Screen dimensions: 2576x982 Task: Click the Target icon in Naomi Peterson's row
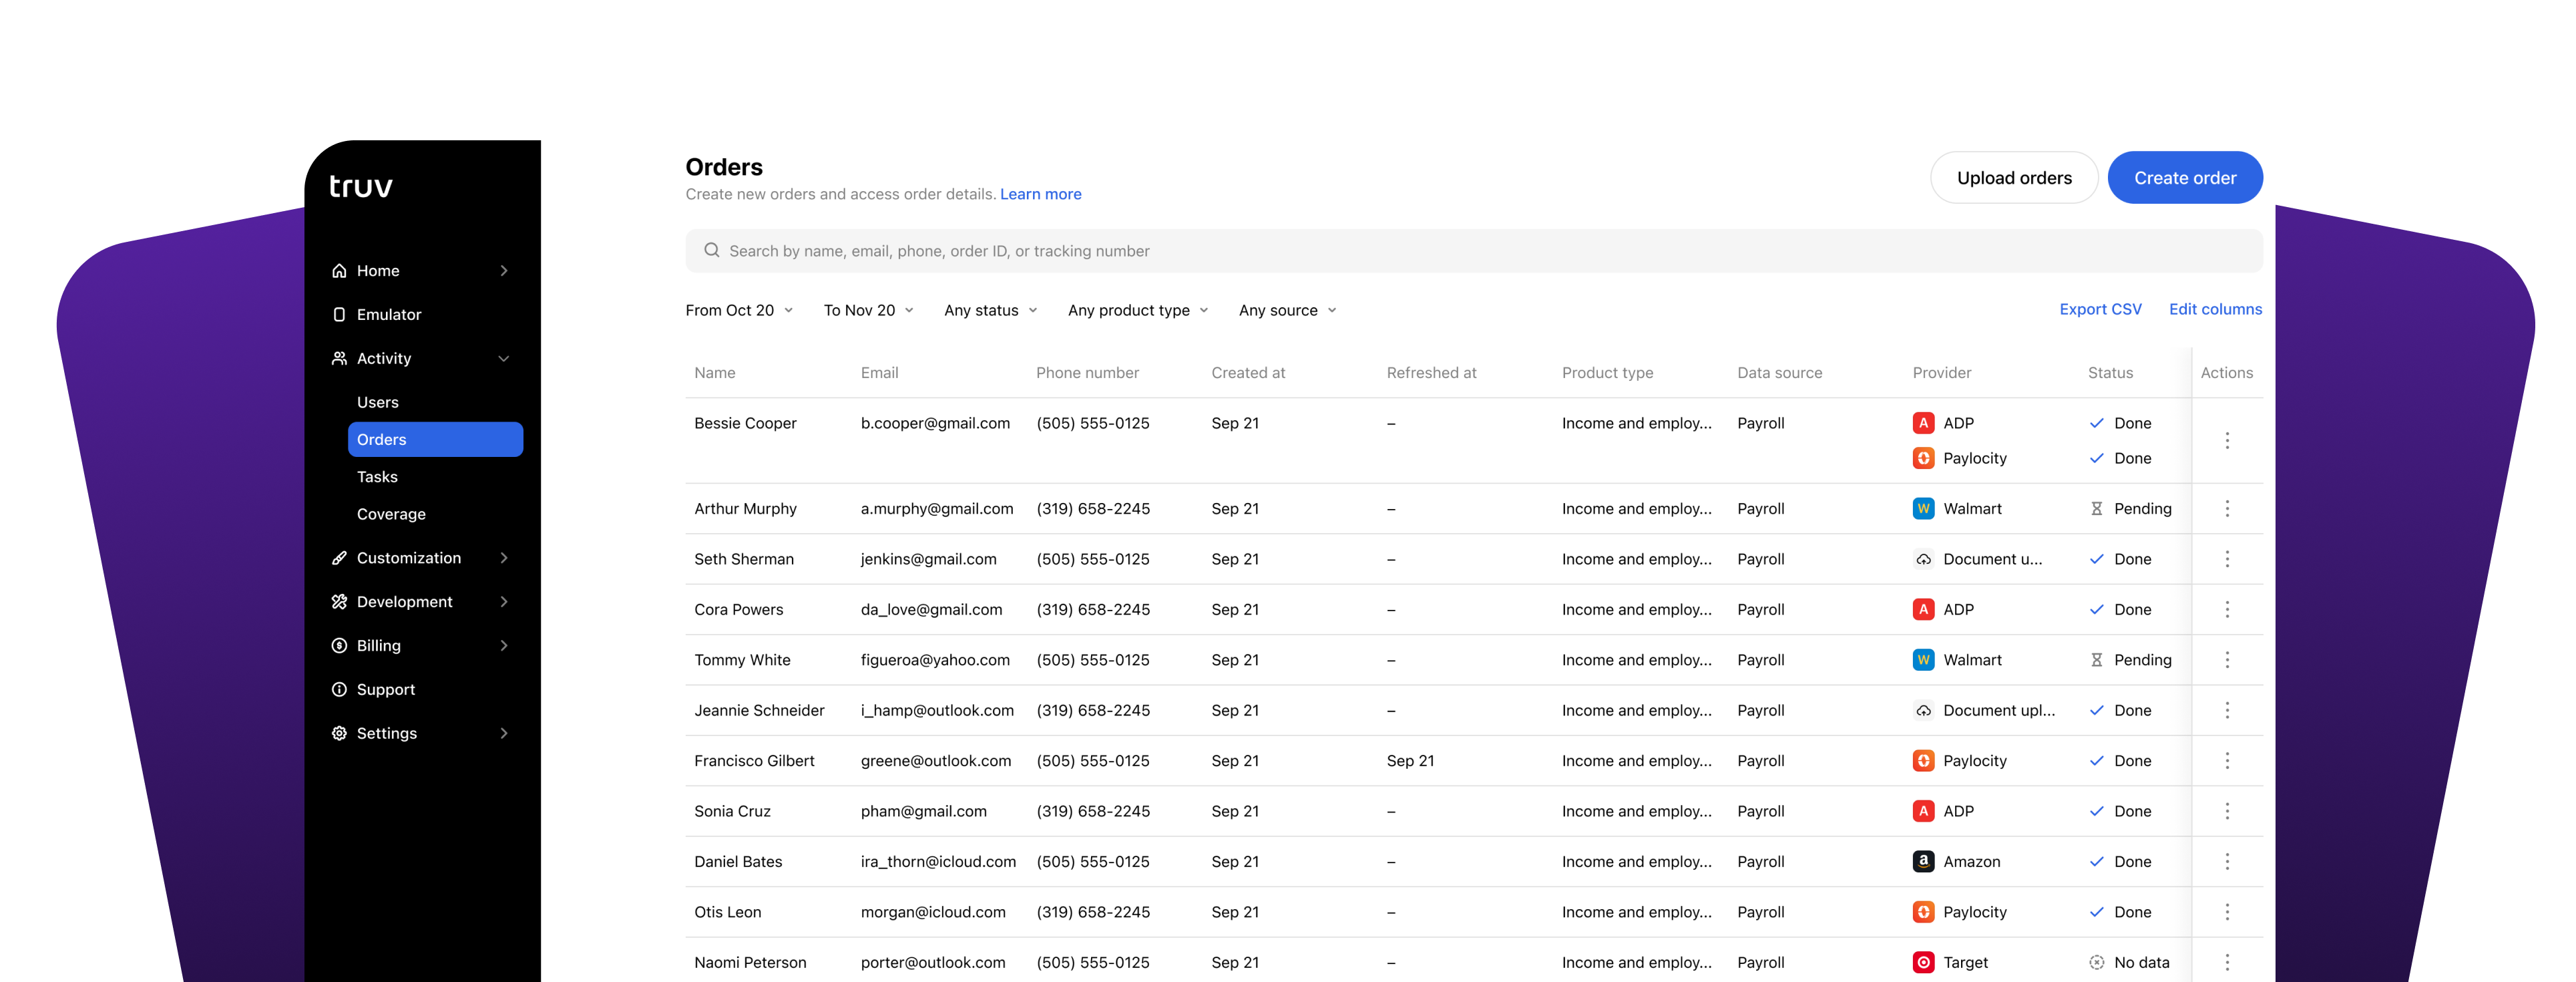1923,962
